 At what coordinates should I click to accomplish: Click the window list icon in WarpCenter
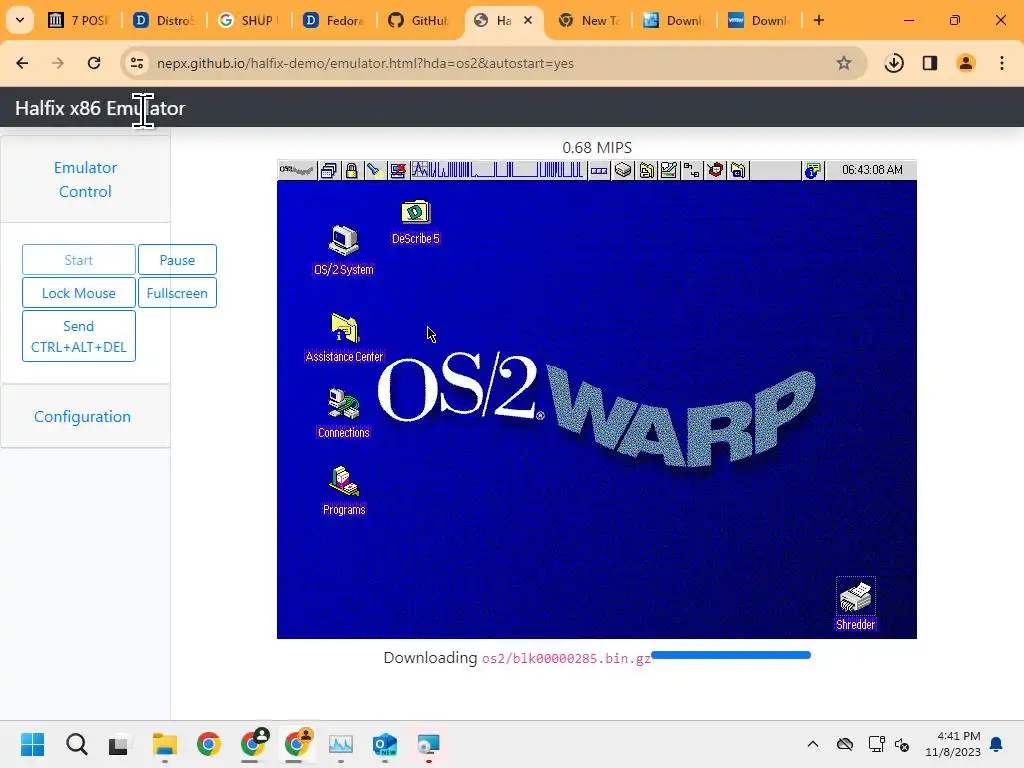tap(329, 170)
